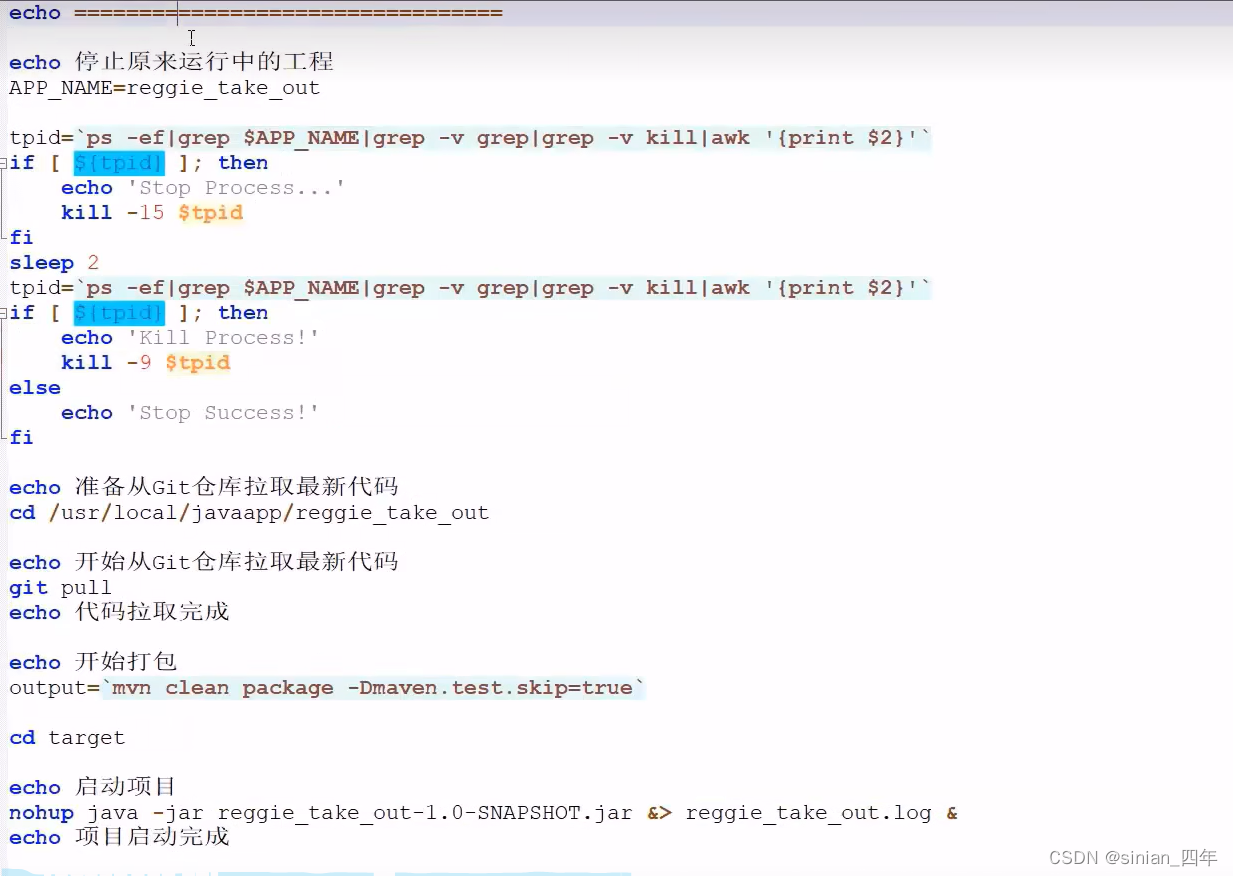Click the 'kill -9' command

pos(107,363)
